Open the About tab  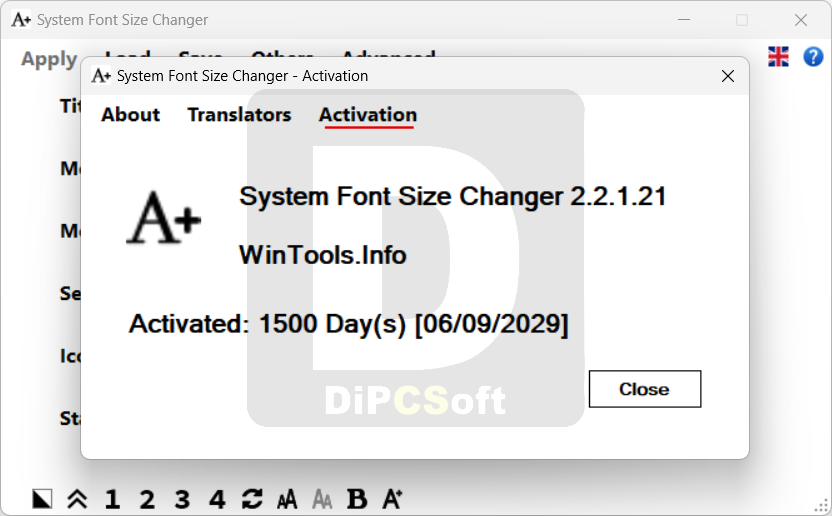(131, 115)
